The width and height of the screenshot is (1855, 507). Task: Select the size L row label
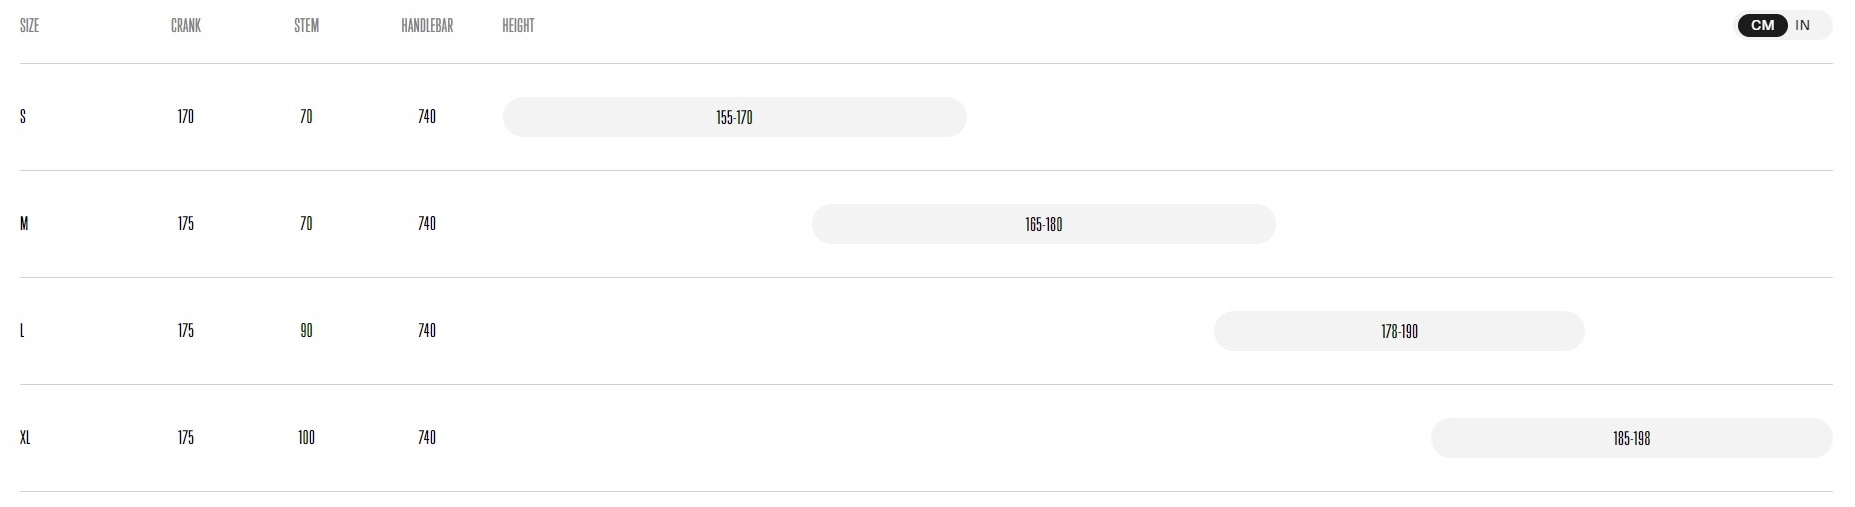pos(22,331)
